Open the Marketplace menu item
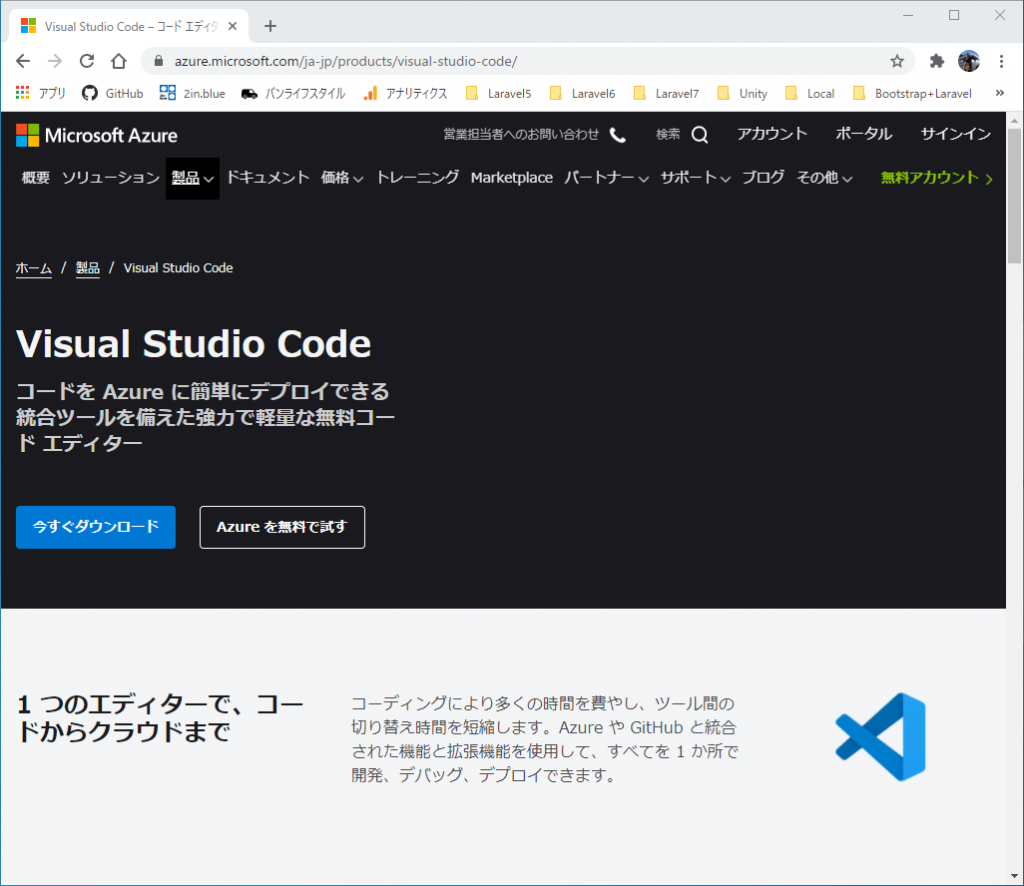 pyautogui.click(x=511, y=178)
